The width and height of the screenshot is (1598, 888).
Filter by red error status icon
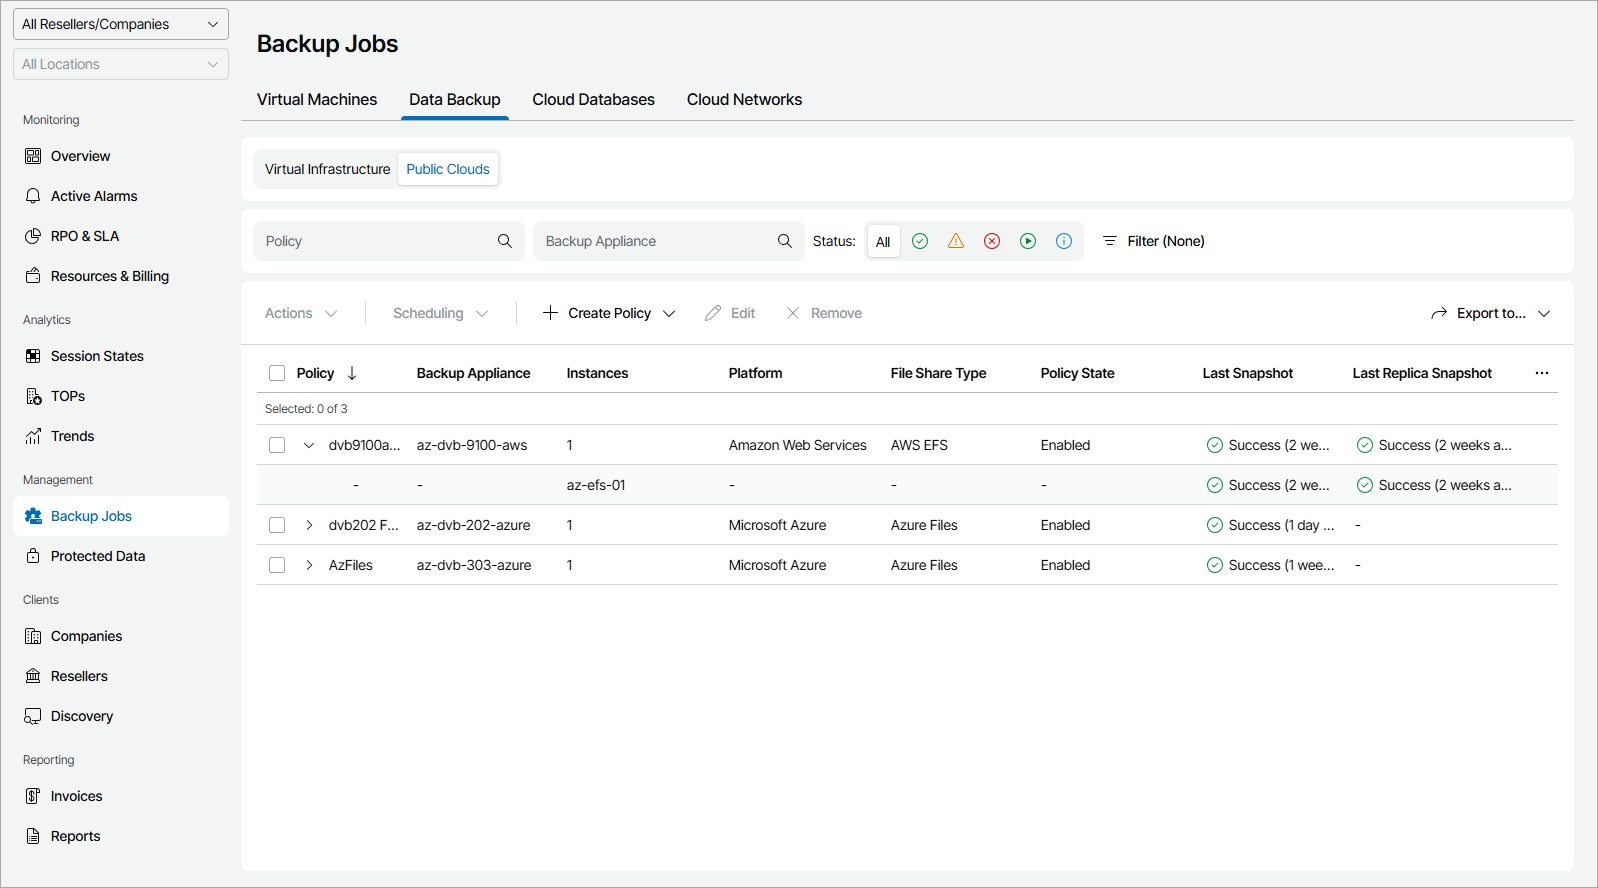point(992,241)
